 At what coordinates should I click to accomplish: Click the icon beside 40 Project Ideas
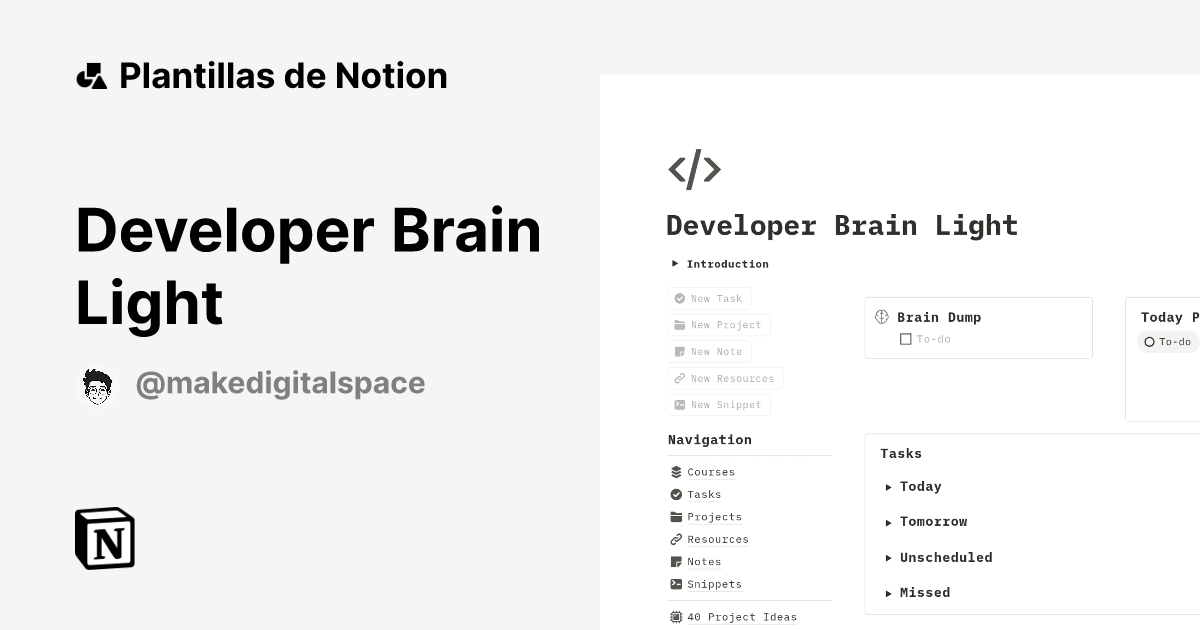676,616
